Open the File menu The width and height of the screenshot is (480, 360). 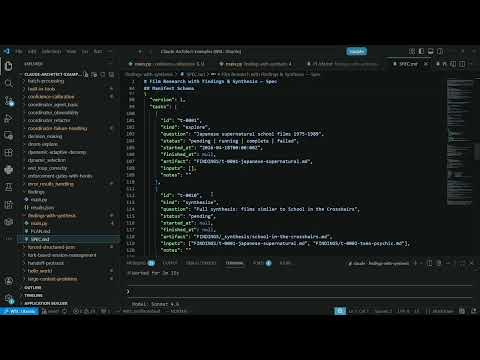[x=19, y=51]
